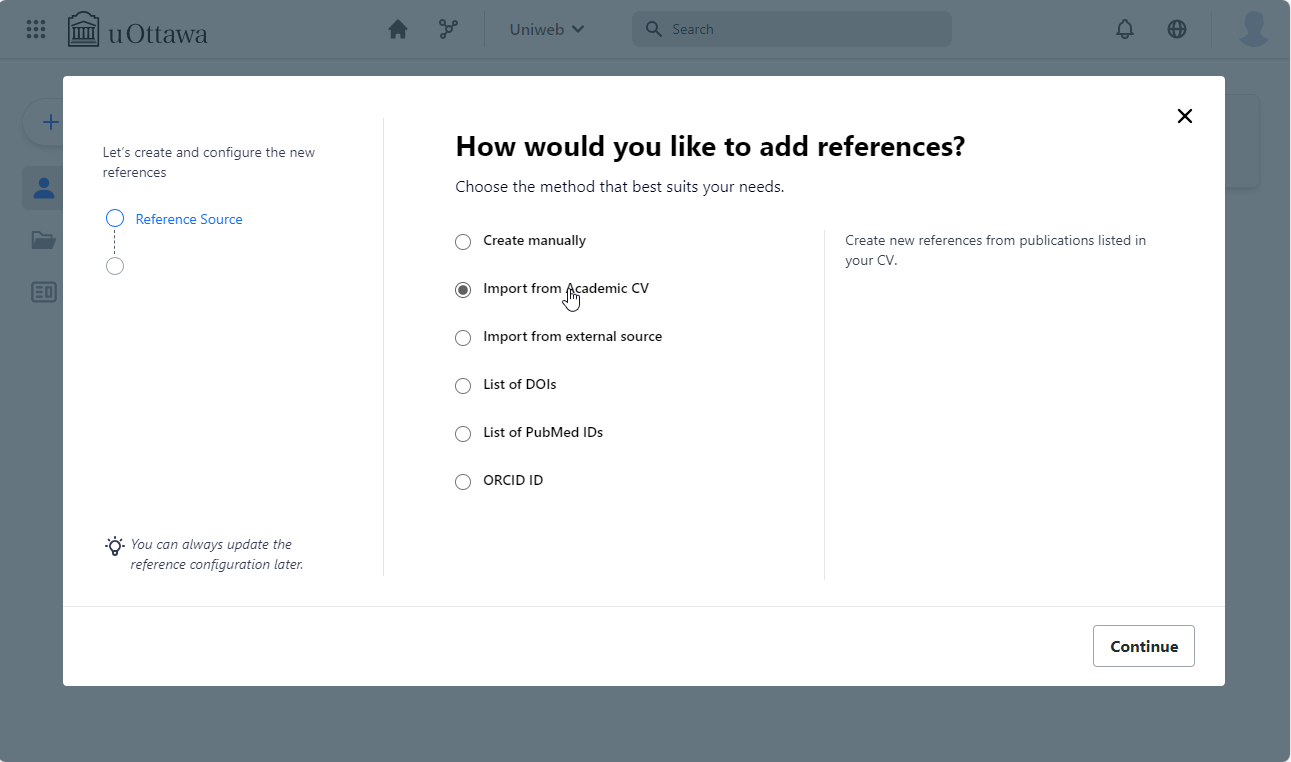Click the second empty step circle
Screen dimensions: 1291x762
(x=115, y=266)
